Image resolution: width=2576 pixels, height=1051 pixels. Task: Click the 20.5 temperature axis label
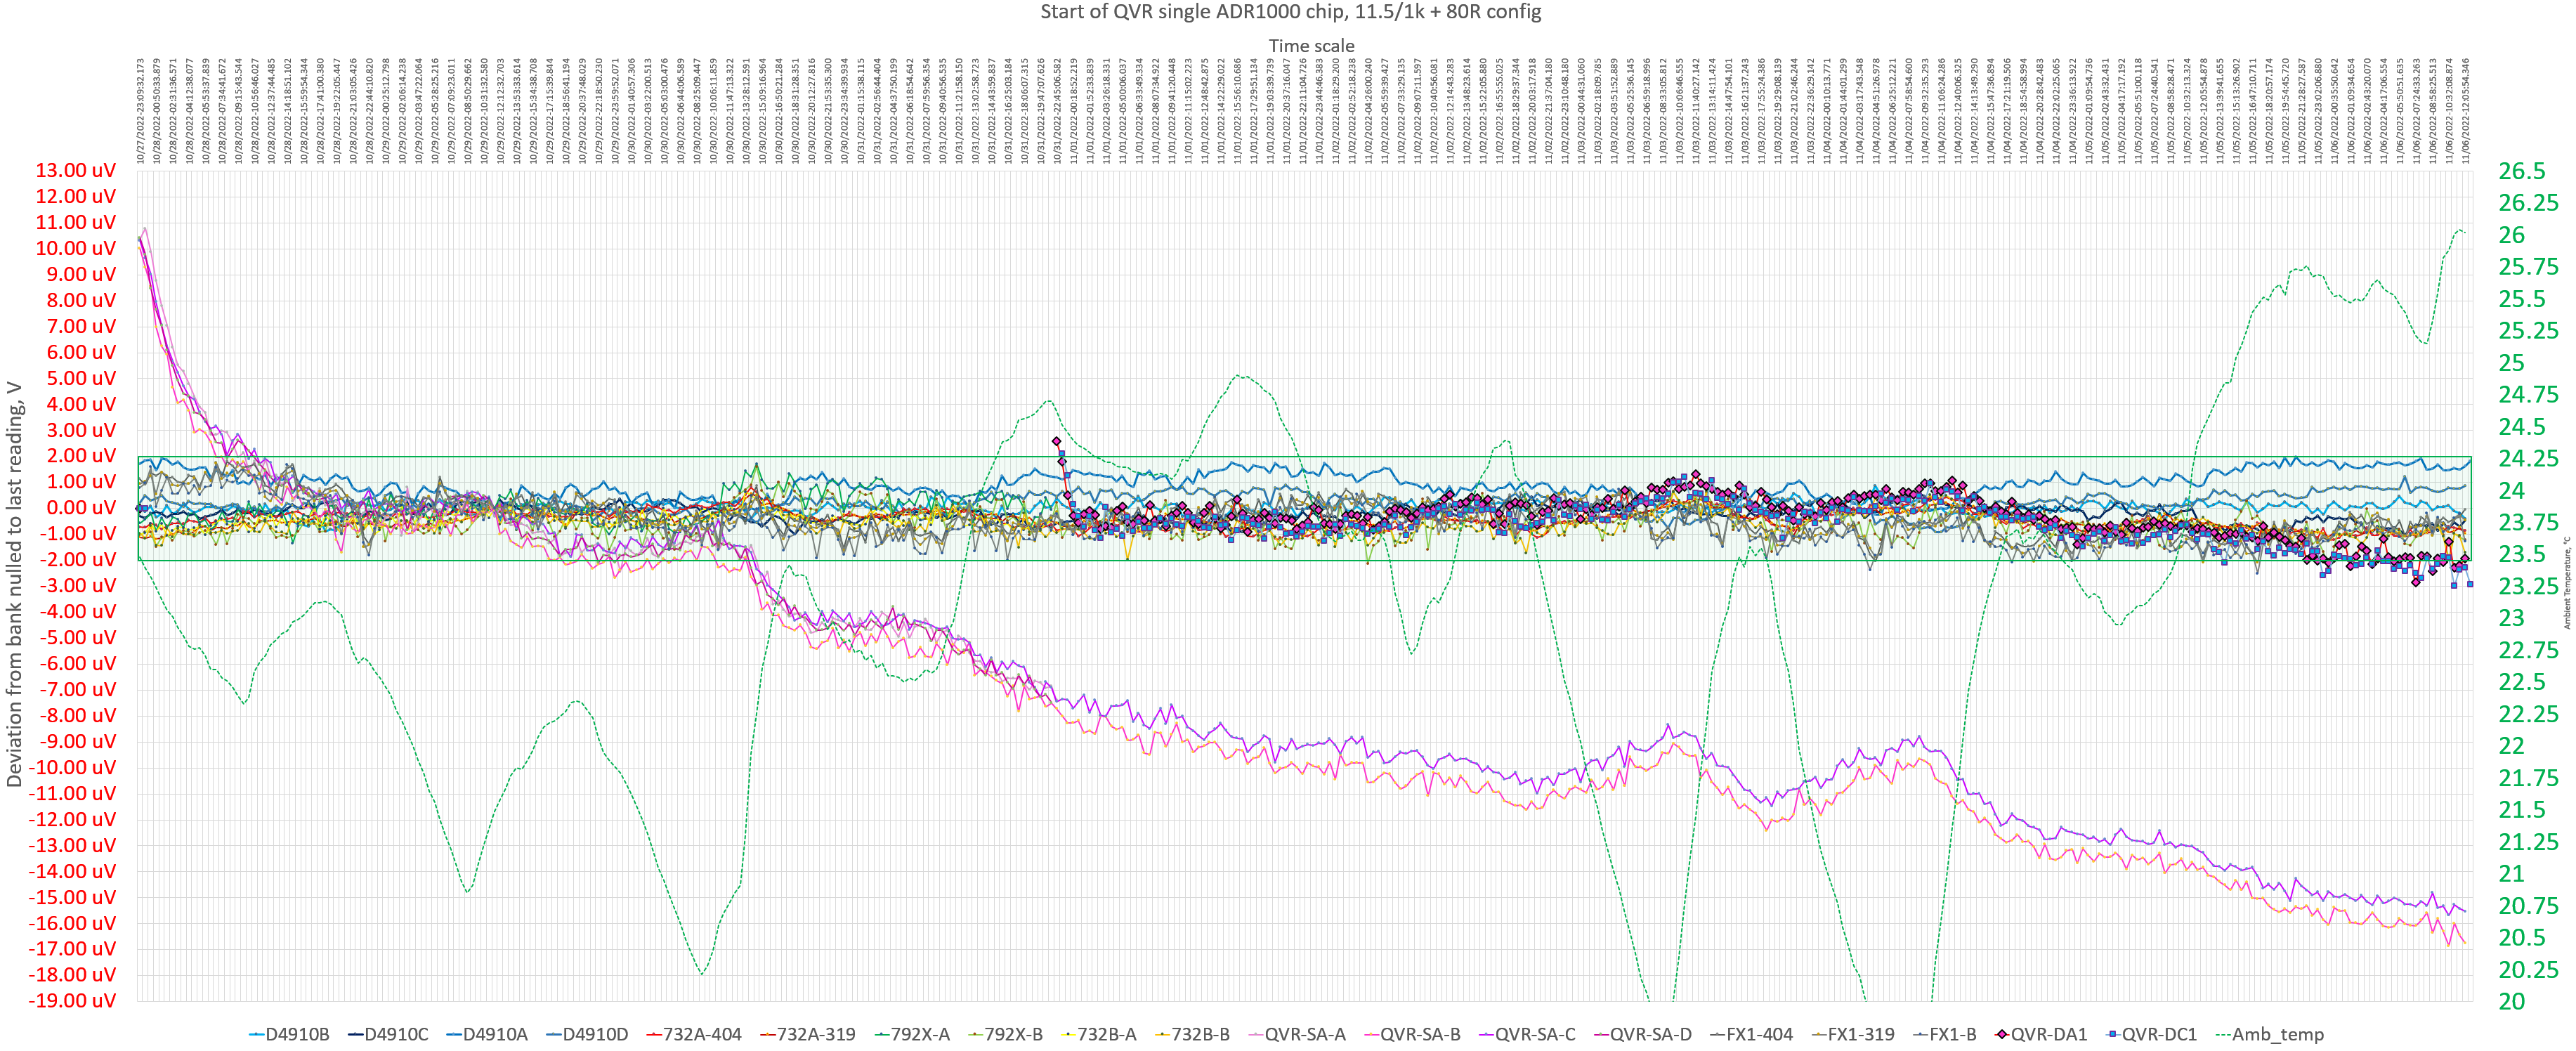pyautogui.click(x=2522, y=938)
